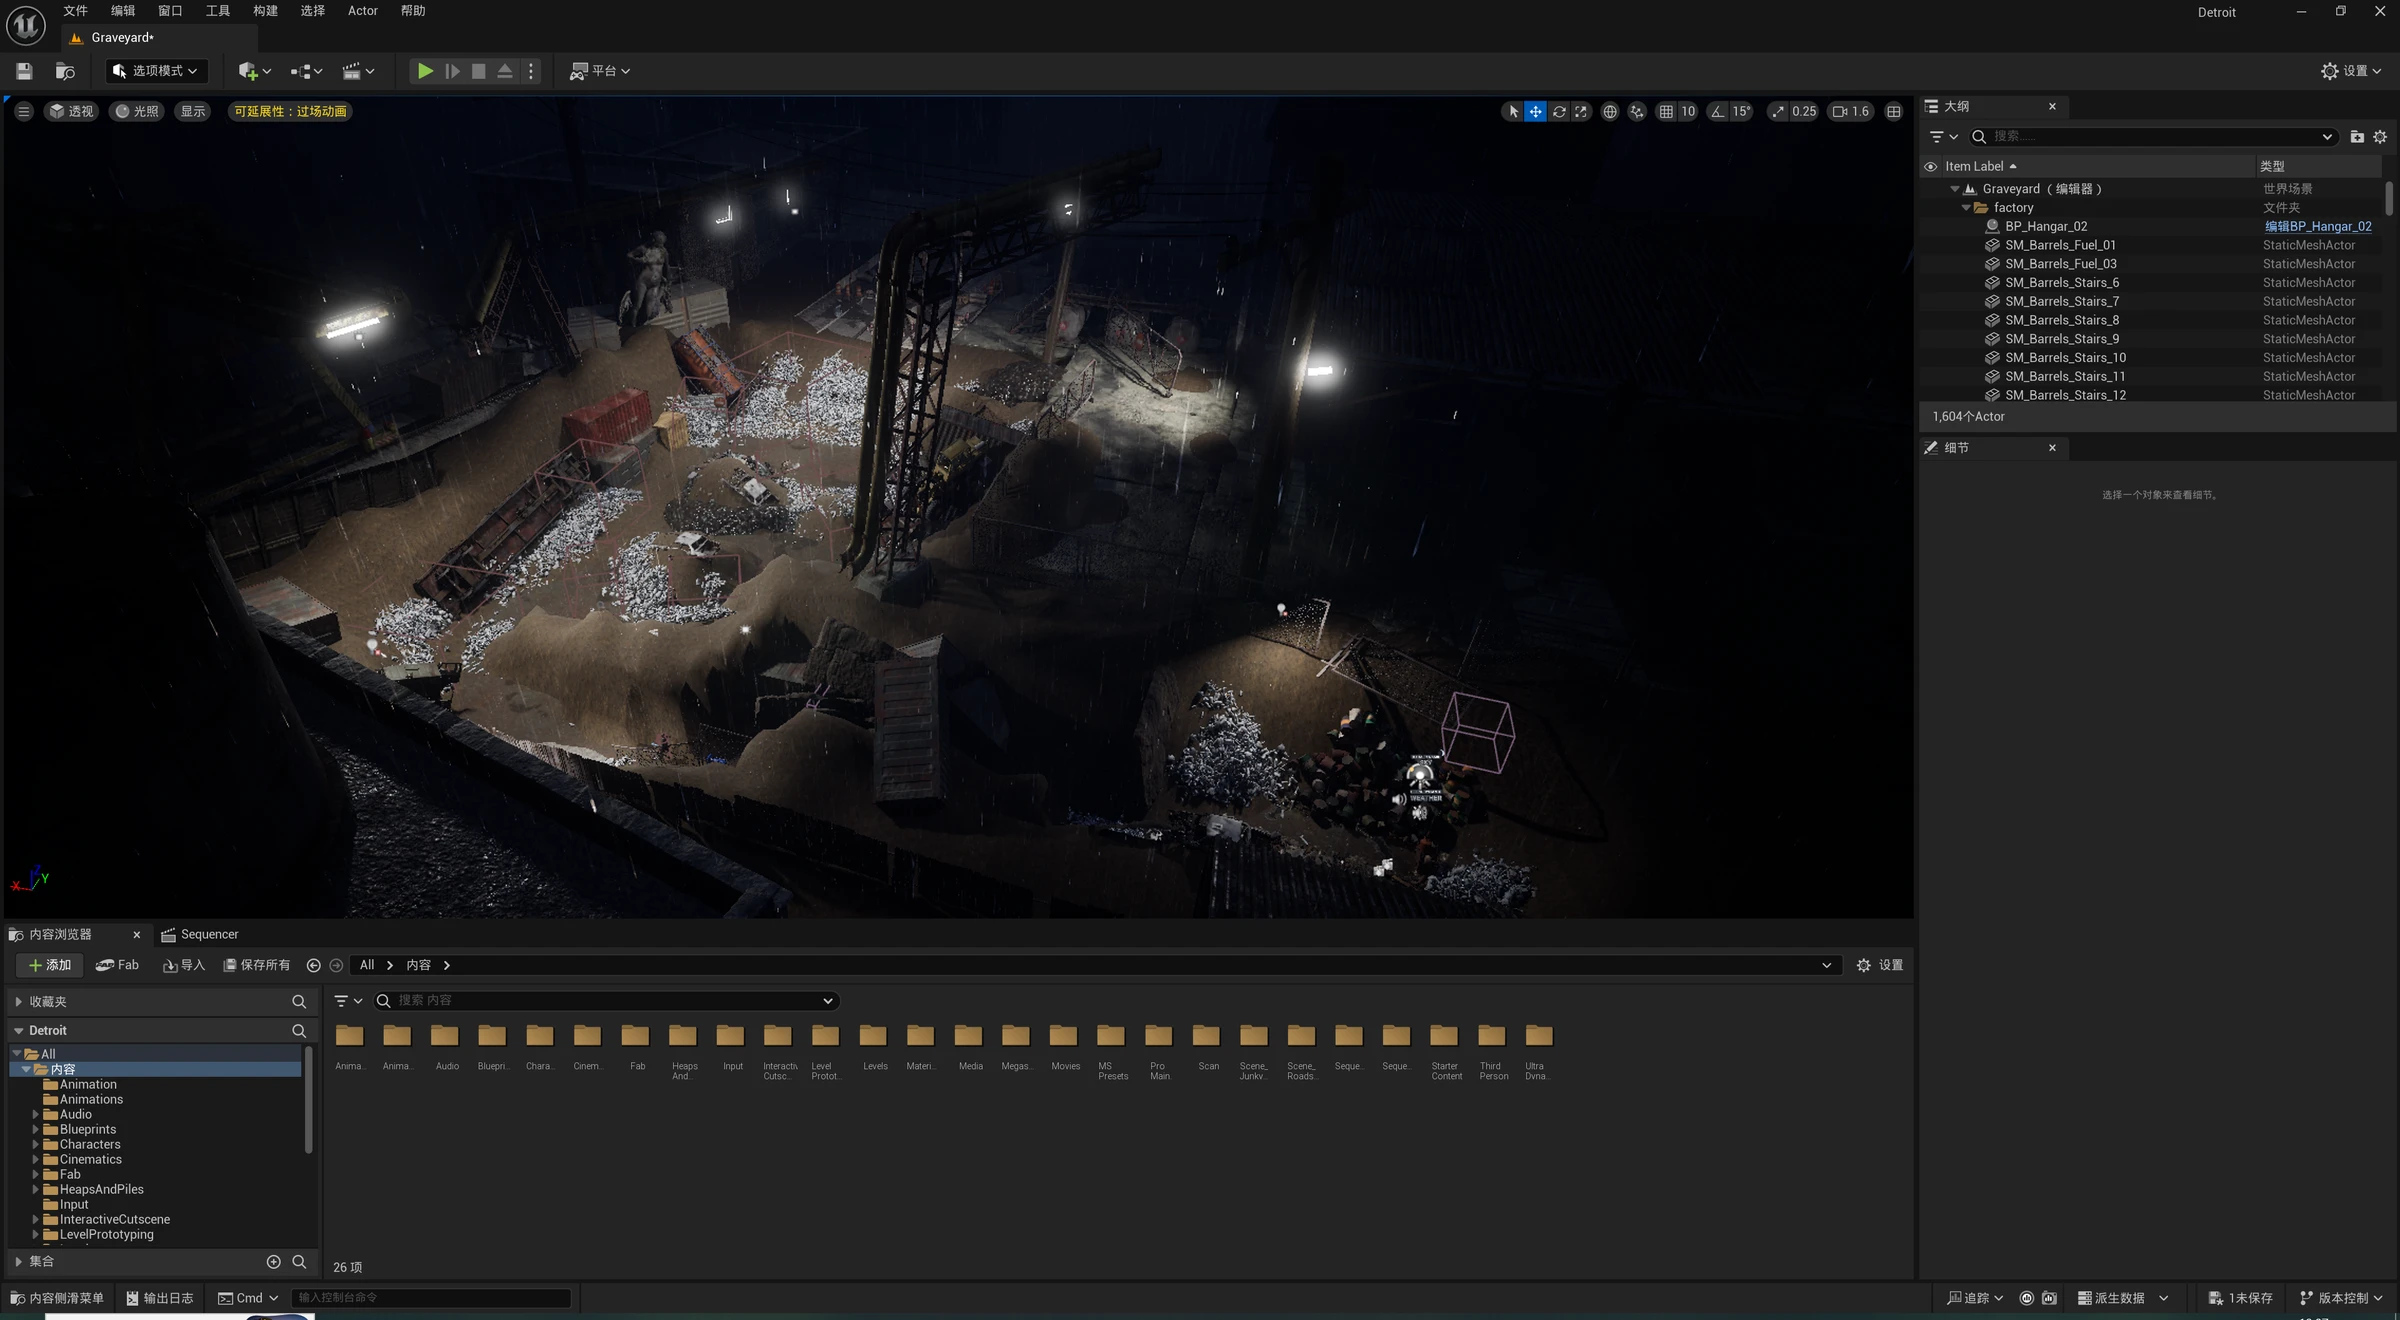Open the 选项模式 mode dropdown
2400x1320 pixels.
155,71
